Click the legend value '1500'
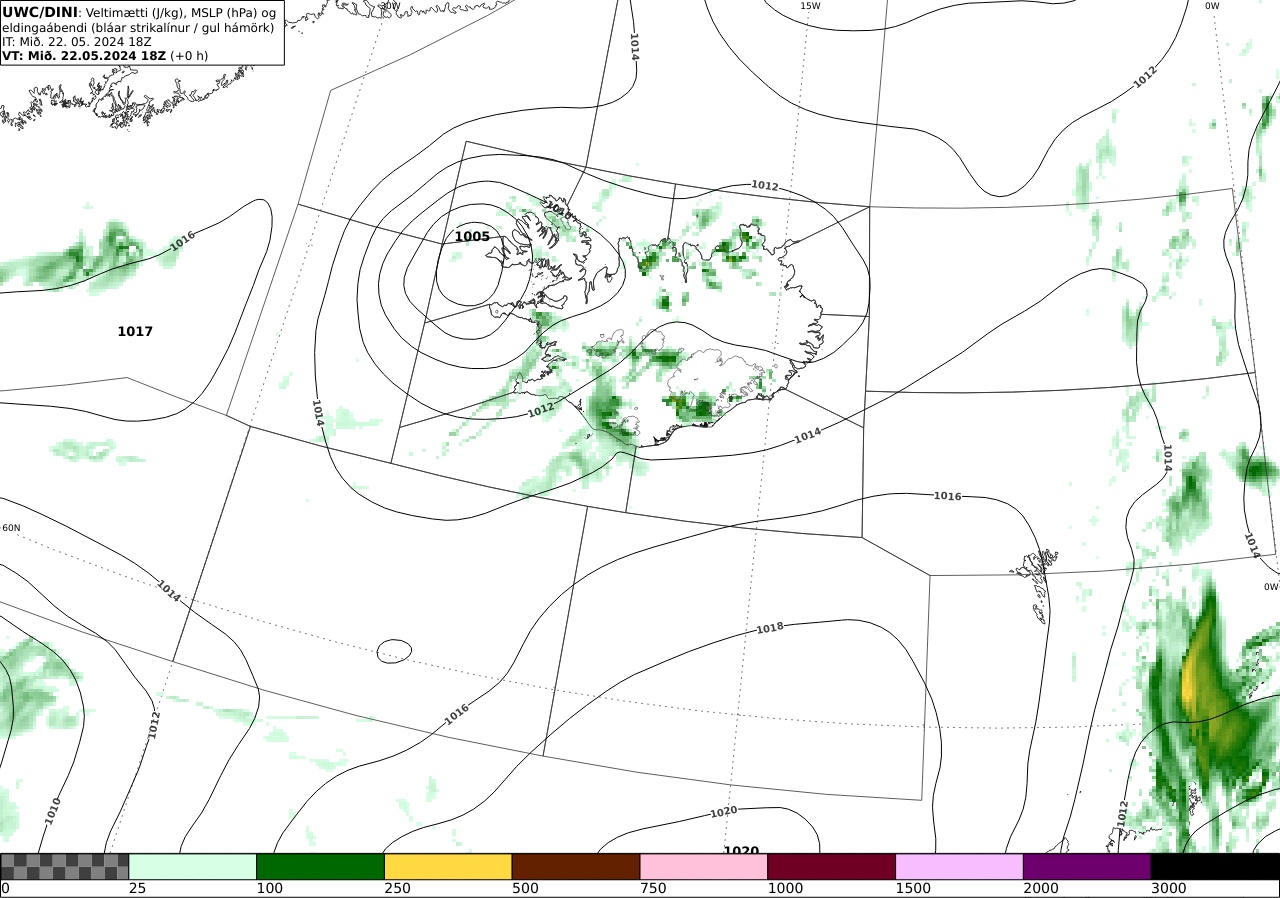Image resolution: width=1280 pixels, height=898 pixels. (913, 888)
